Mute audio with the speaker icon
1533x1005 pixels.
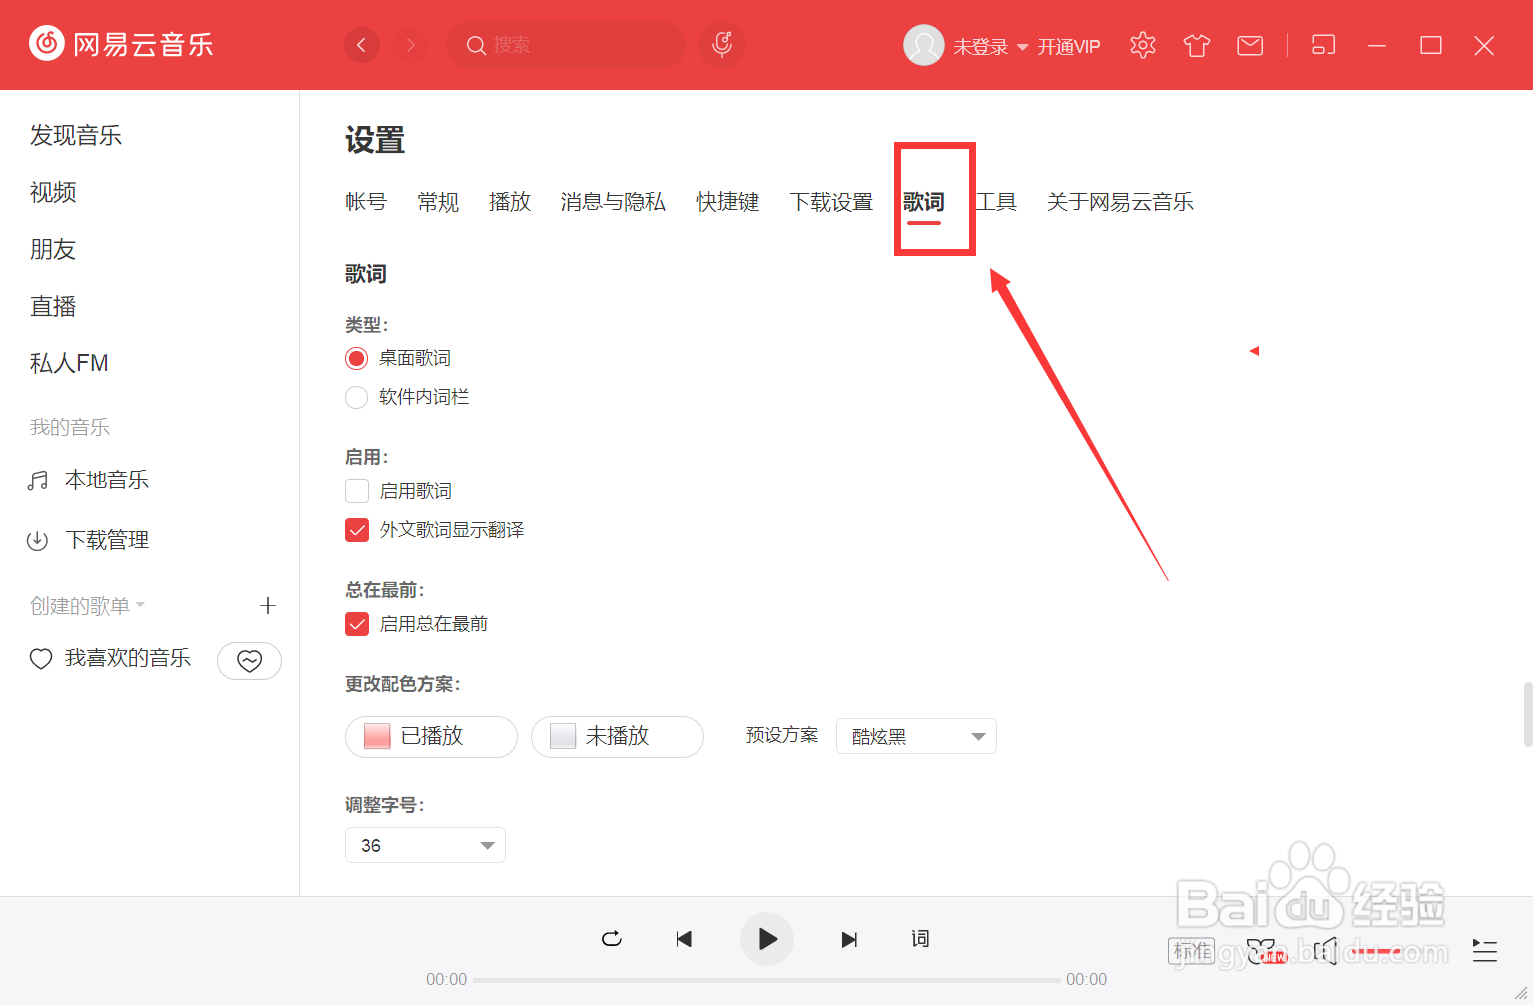point(1326,952)
